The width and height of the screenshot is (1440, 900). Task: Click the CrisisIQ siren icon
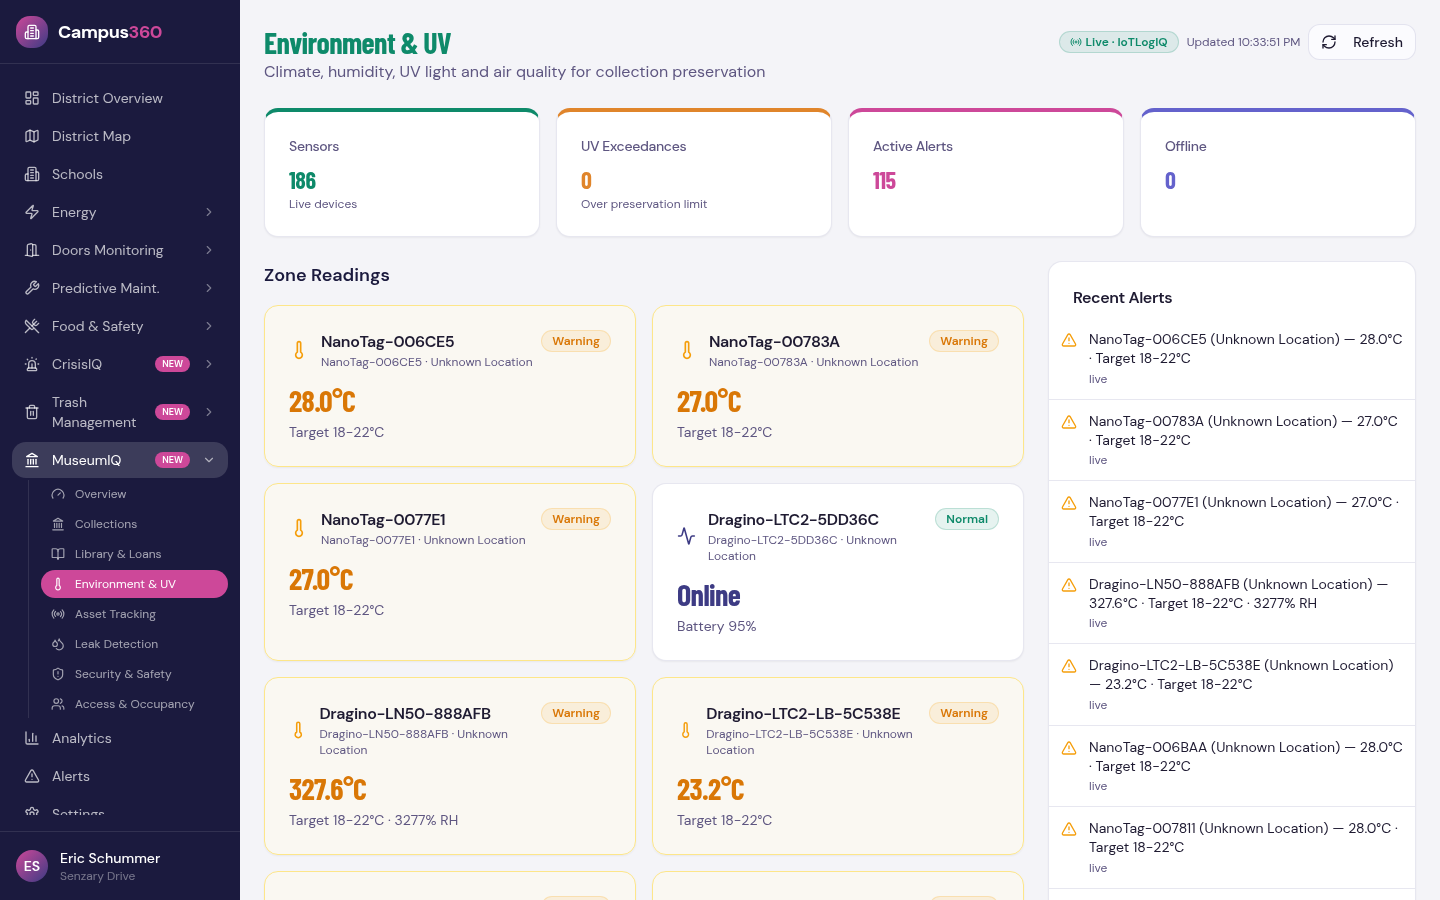click(x=32, y=364)
